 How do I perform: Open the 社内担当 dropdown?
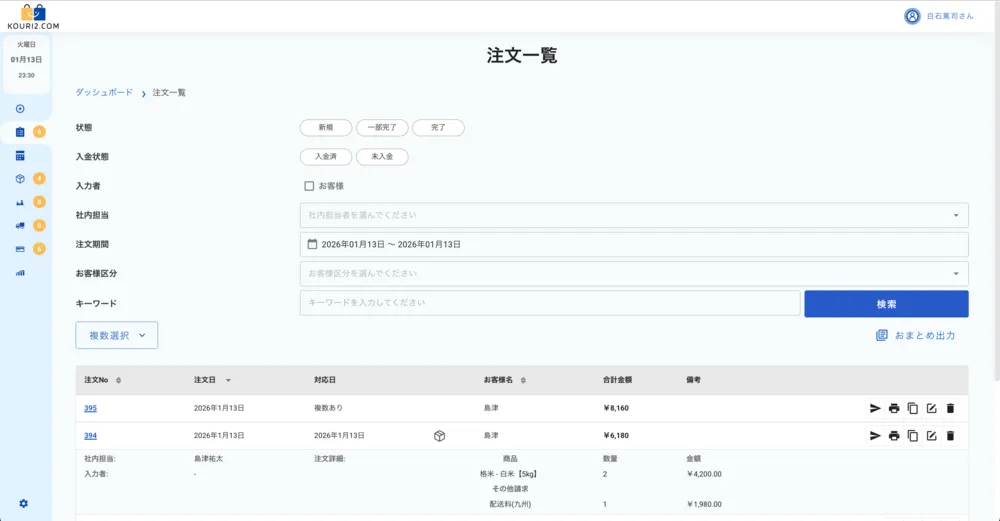point(634,216)
